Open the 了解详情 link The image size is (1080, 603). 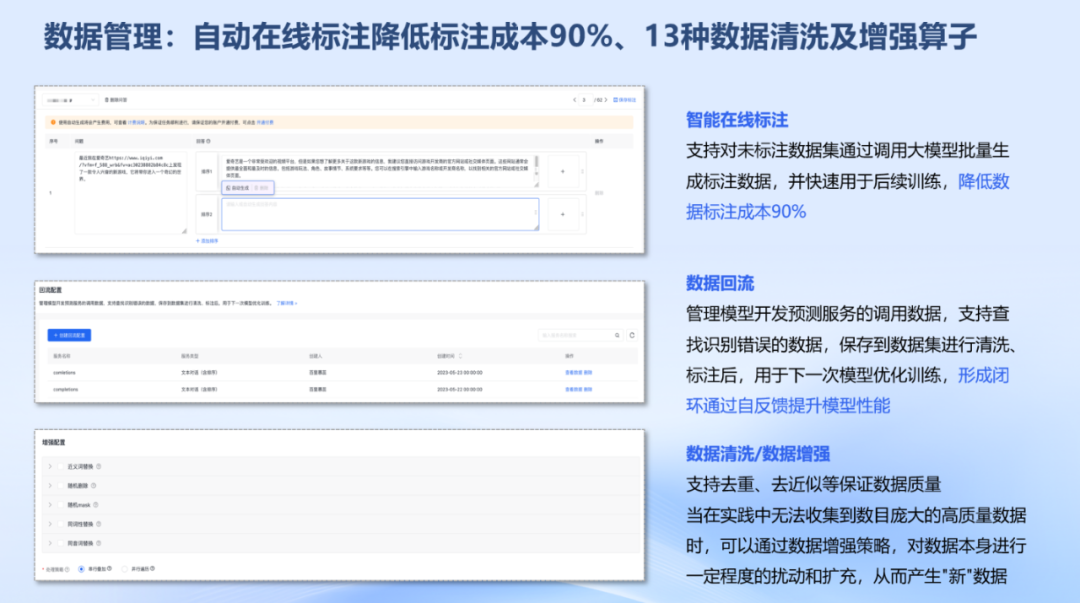(x=287, y=304)
